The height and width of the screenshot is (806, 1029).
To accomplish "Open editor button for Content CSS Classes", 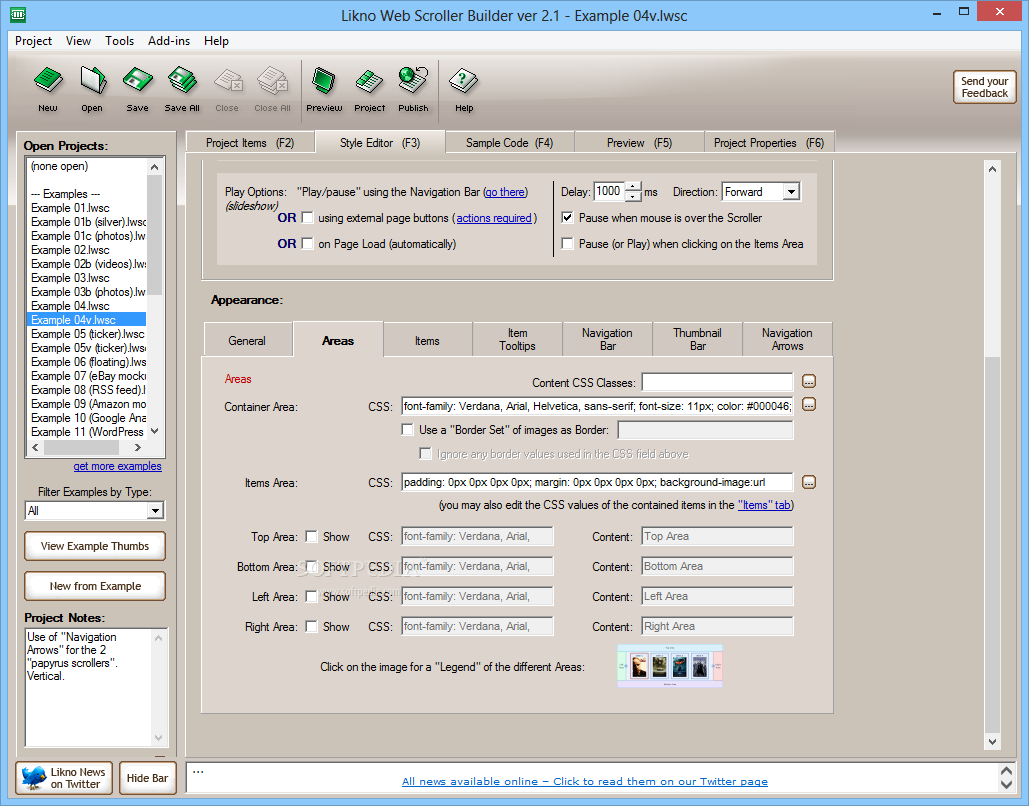I will click(x=809, y=381).
